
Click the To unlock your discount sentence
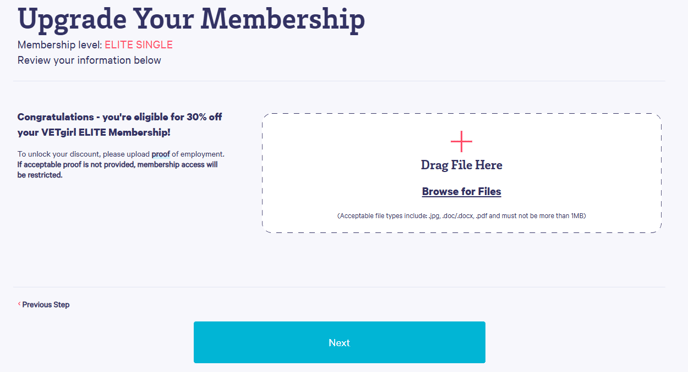(121, 154)
